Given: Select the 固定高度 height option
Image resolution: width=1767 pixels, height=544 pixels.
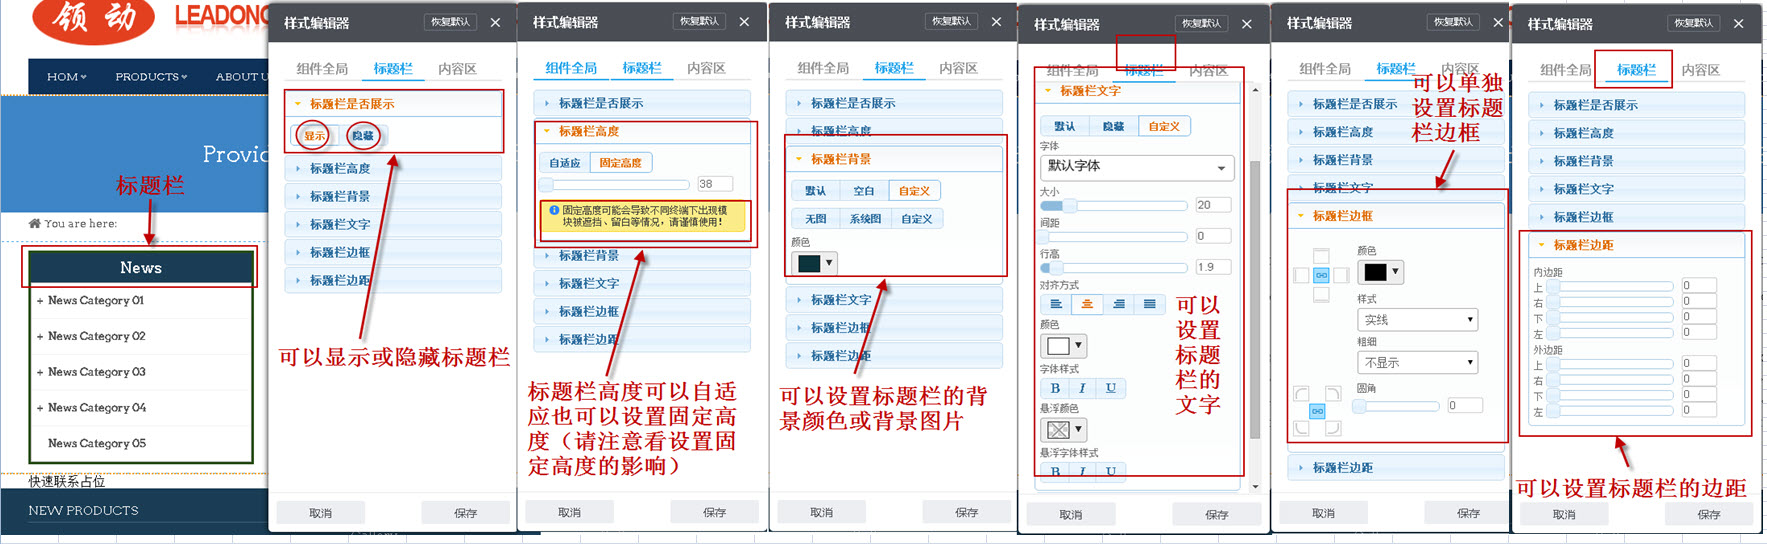Looking at the screenshot, I should 620,162.
